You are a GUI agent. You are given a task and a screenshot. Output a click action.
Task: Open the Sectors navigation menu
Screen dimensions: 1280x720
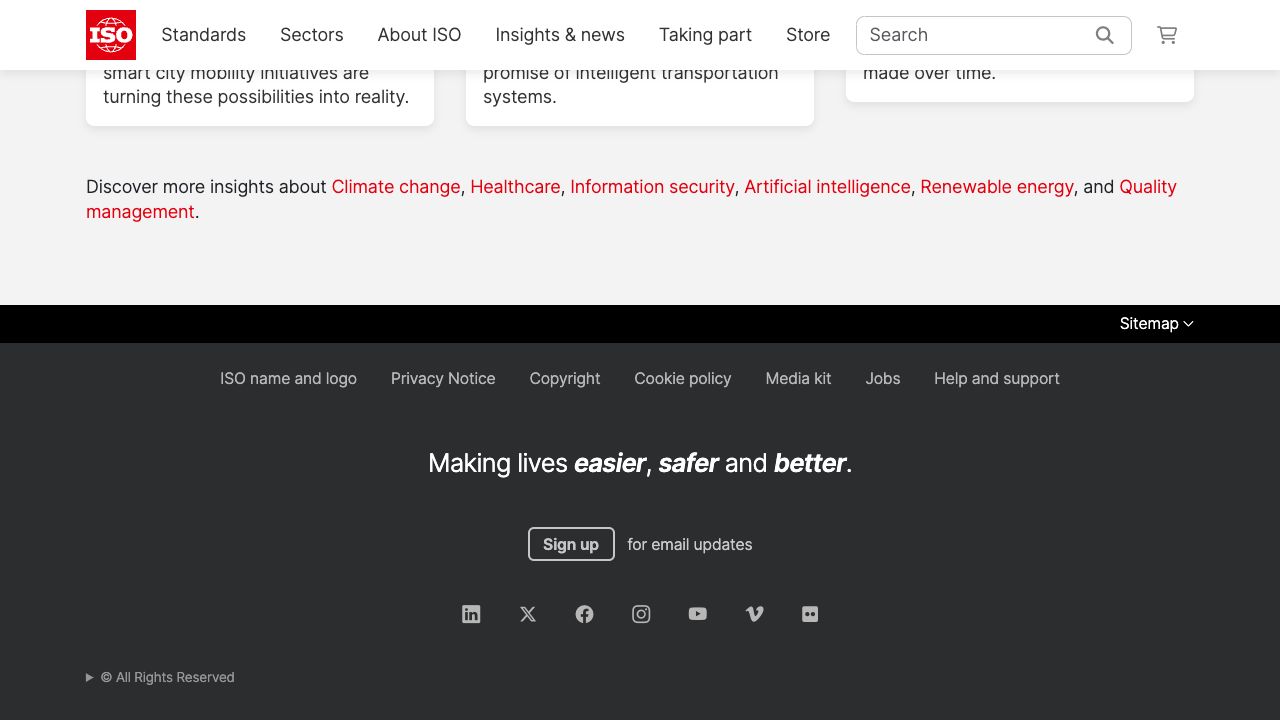click(x=311, y=35)
